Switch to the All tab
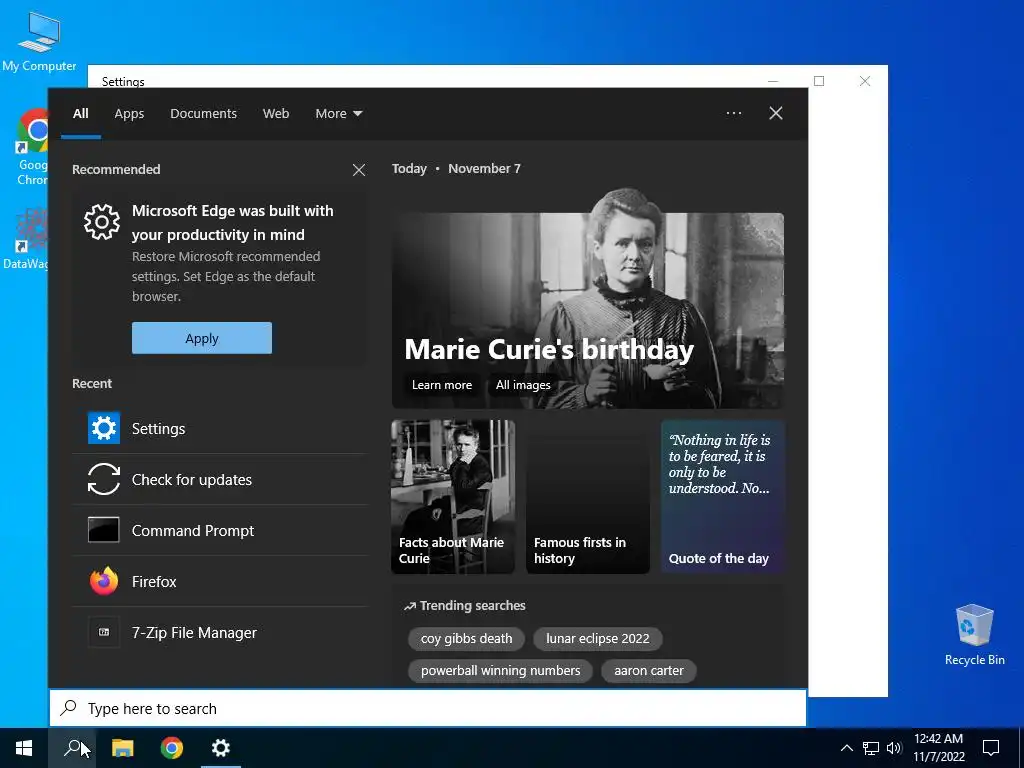This screenshot has width=1024, height=768. point(81,113)
